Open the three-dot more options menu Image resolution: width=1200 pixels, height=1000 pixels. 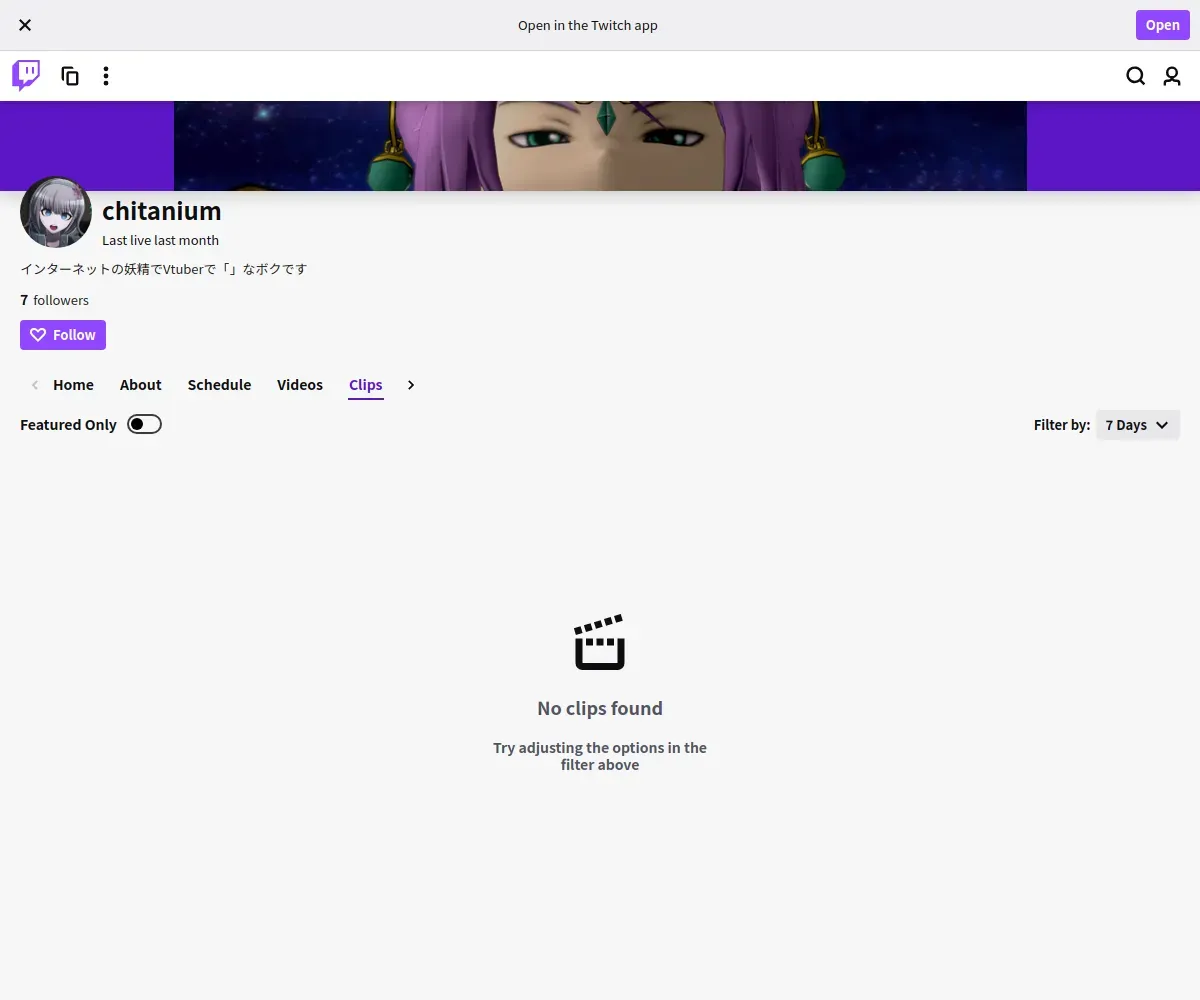(x=106, y=76)
